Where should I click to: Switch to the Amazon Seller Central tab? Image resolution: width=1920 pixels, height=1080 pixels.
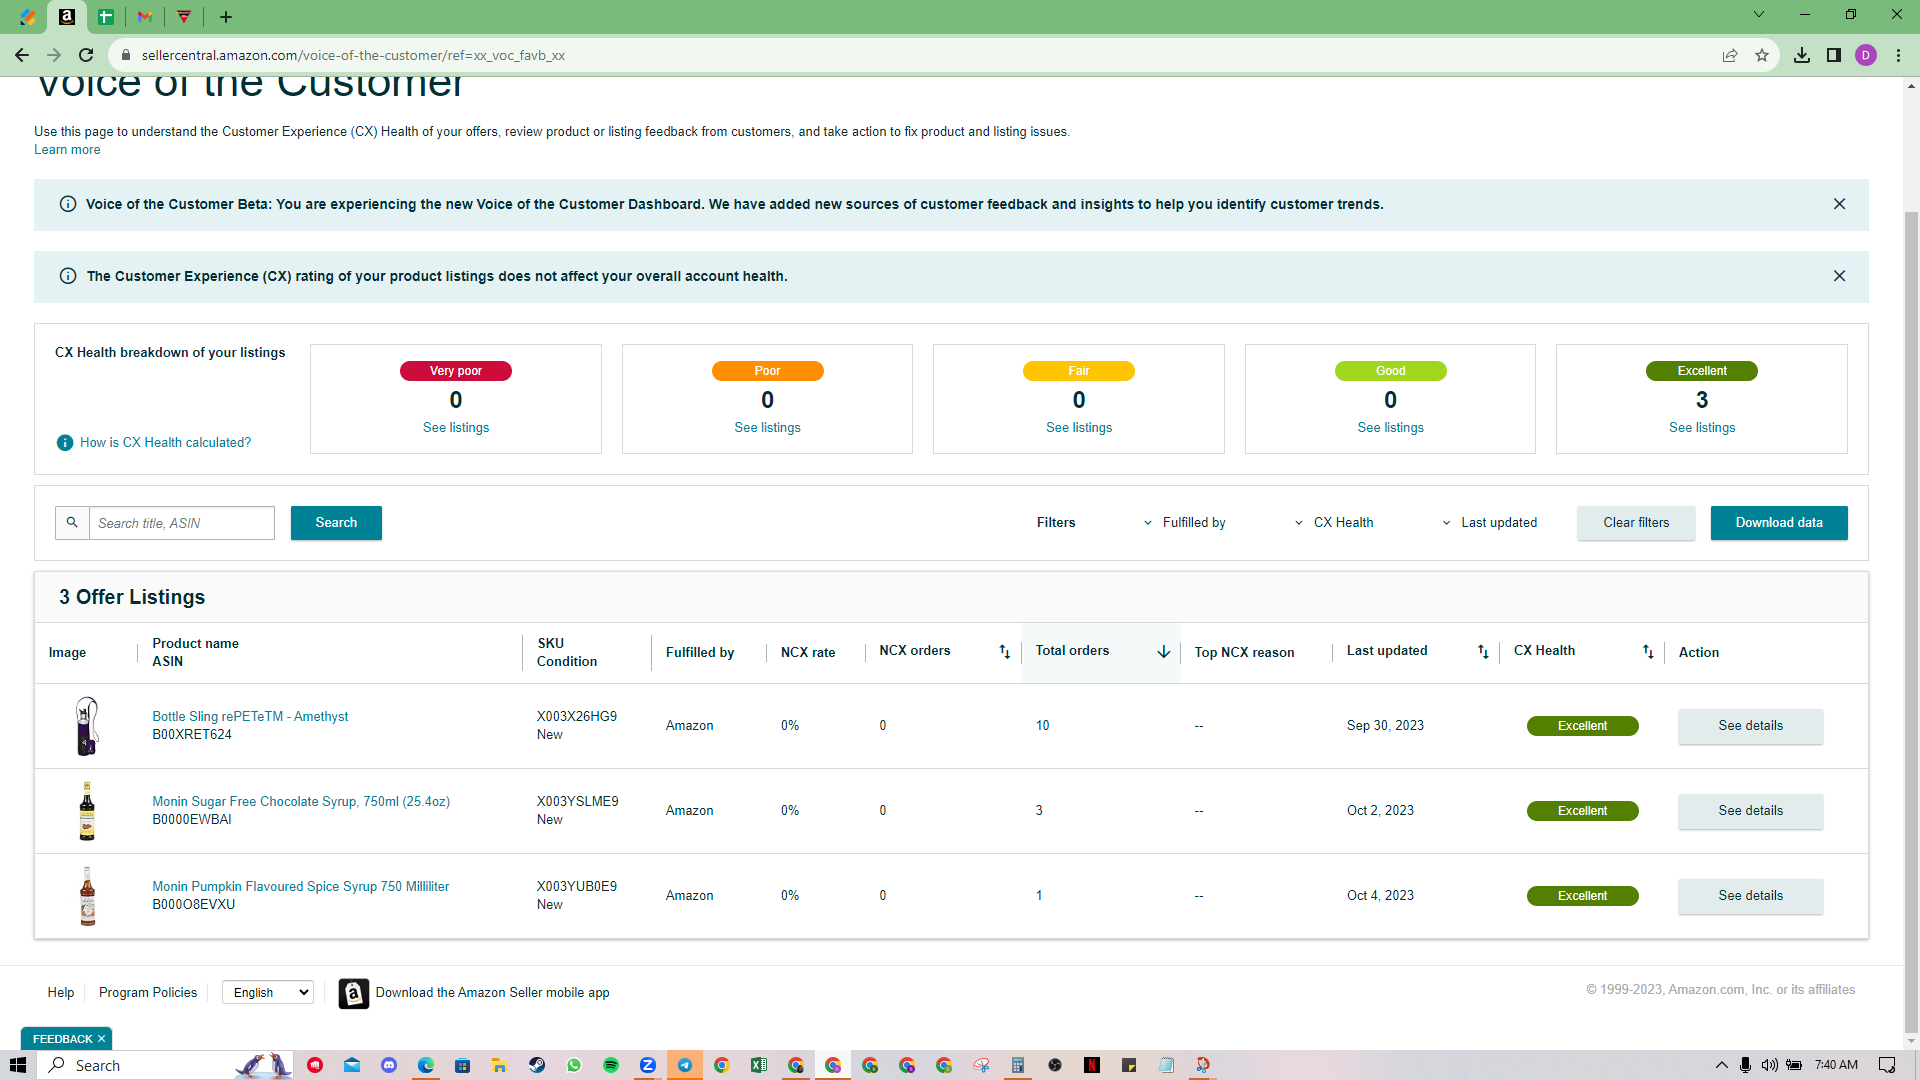click(67, 17)
